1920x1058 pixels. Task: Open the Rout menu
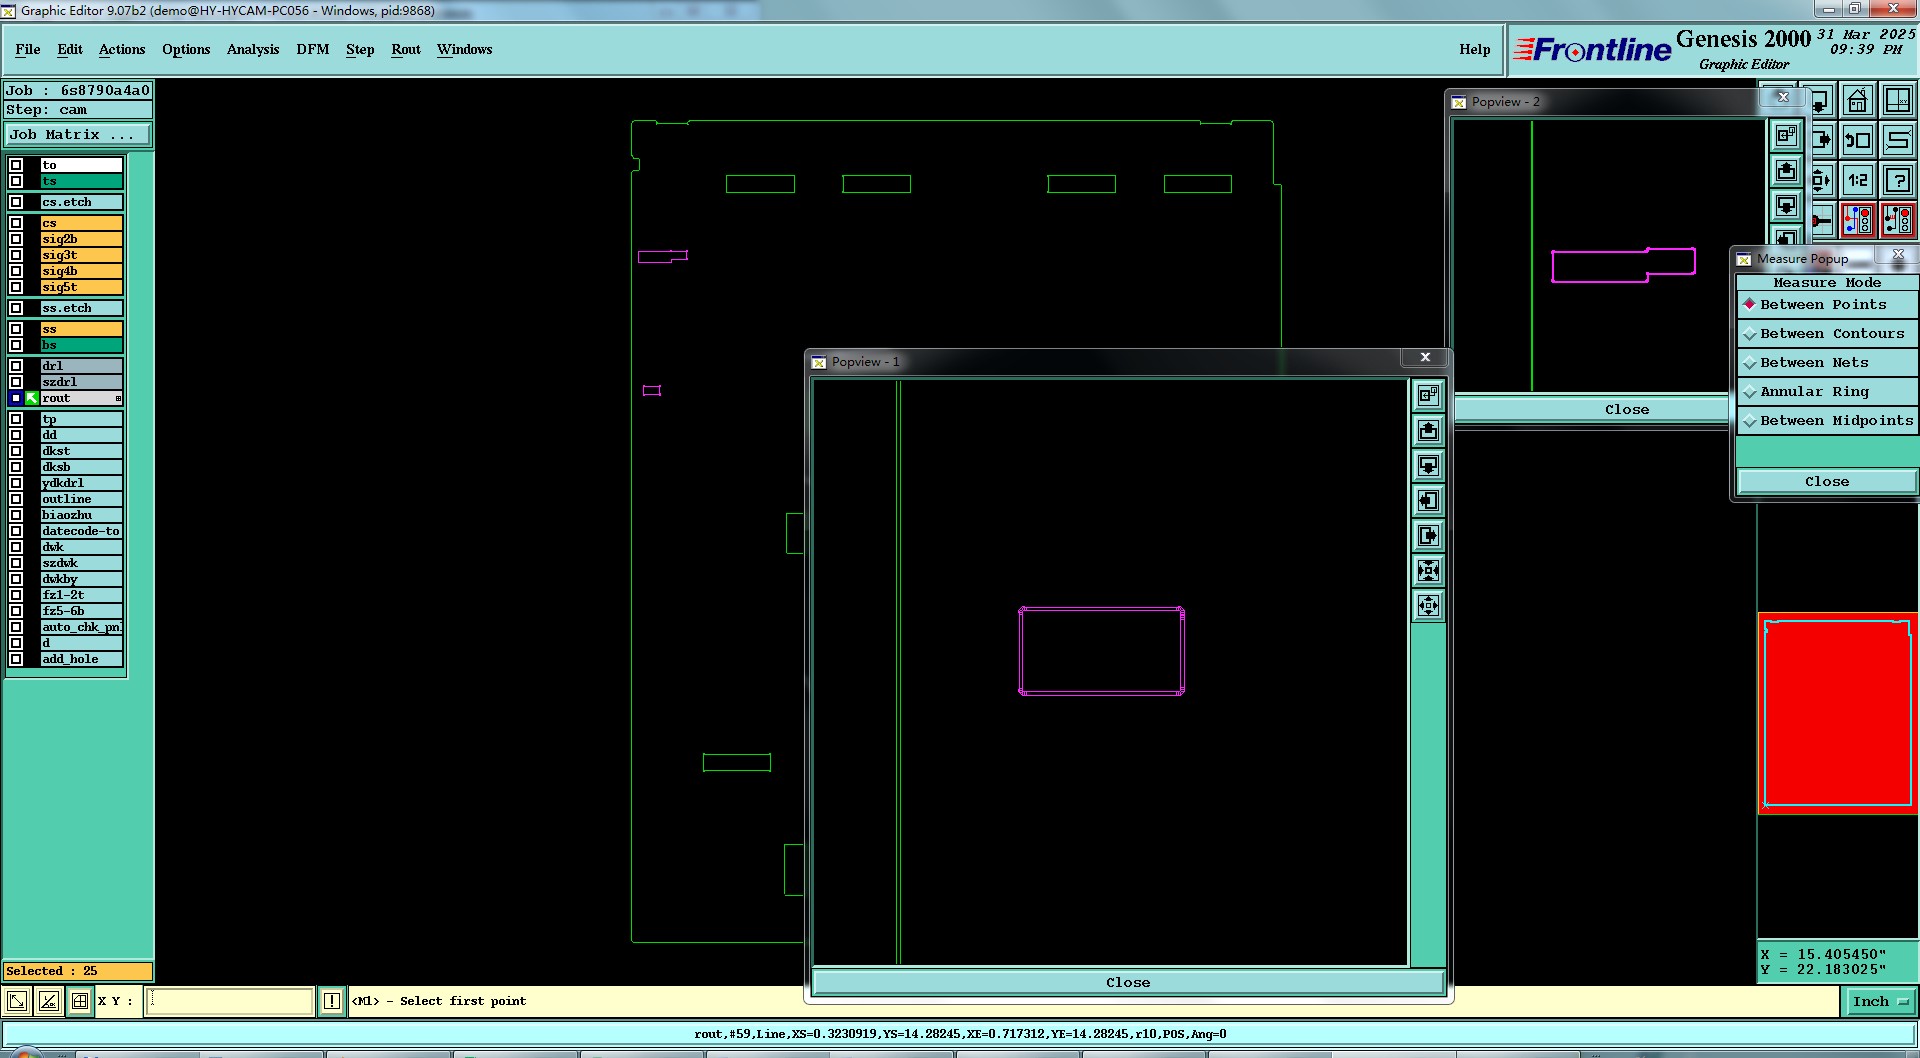406,49
